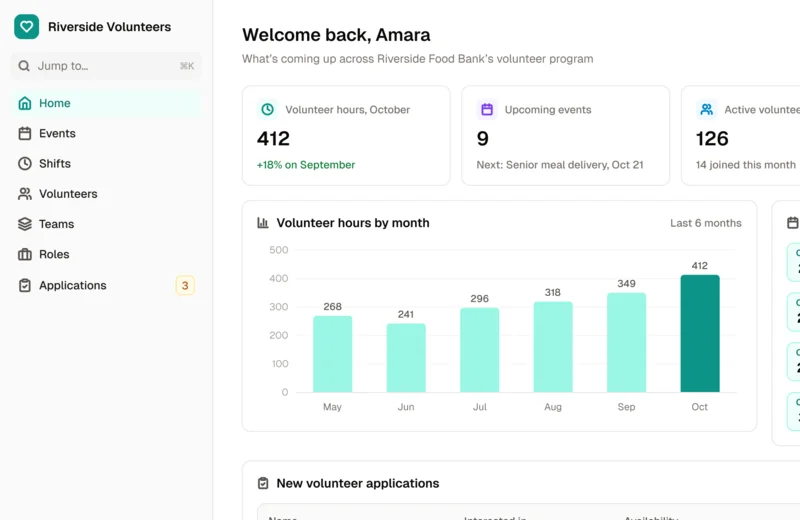Click '+18% on September' text
The width and height of the screenshot is (800, 520).
point(306,165)
